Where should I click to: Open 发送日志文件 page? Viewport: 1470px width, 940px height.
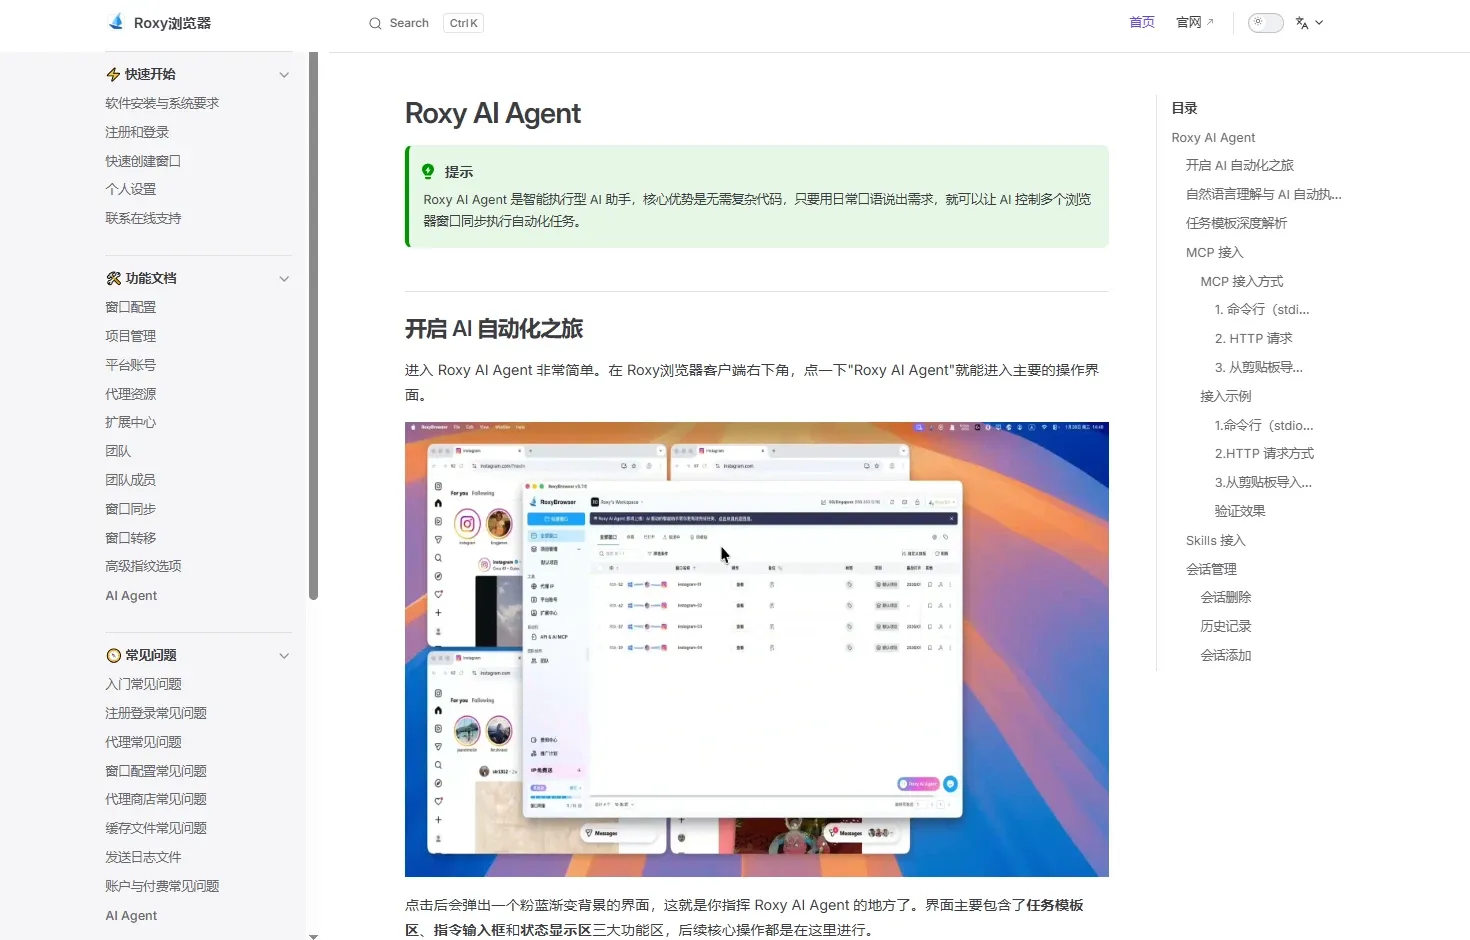point(143,857)
